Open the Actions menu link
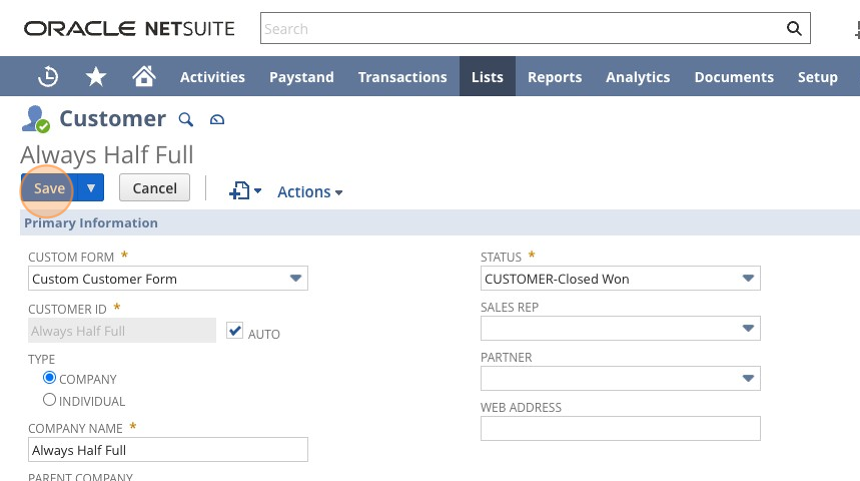This screenshot has width=860, height=481. tap(310, 192)
